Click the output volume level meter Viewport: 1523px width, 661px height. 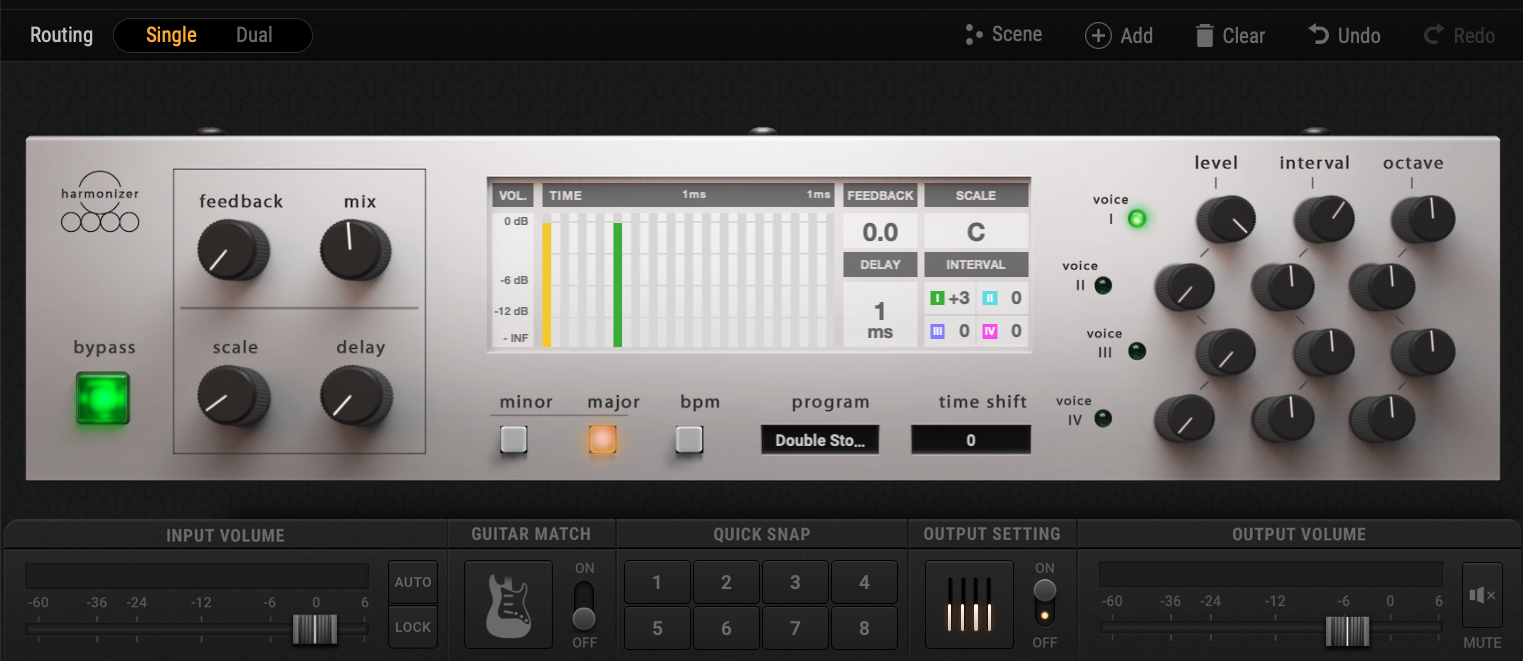[1271, 574]
